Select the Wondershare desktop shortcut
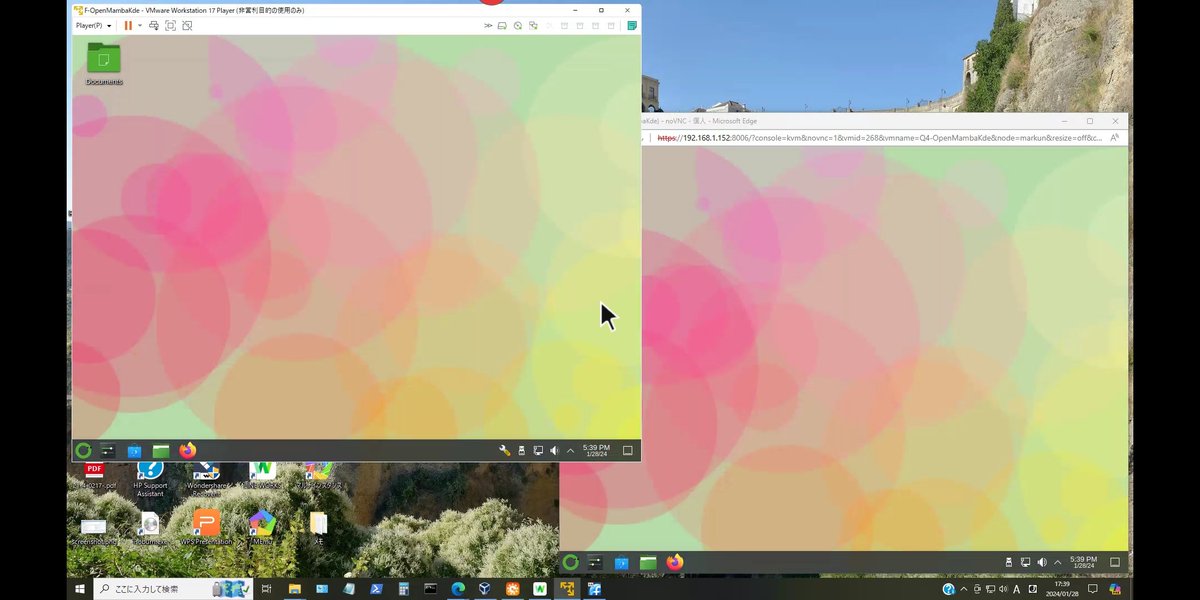 coord(206,481)
